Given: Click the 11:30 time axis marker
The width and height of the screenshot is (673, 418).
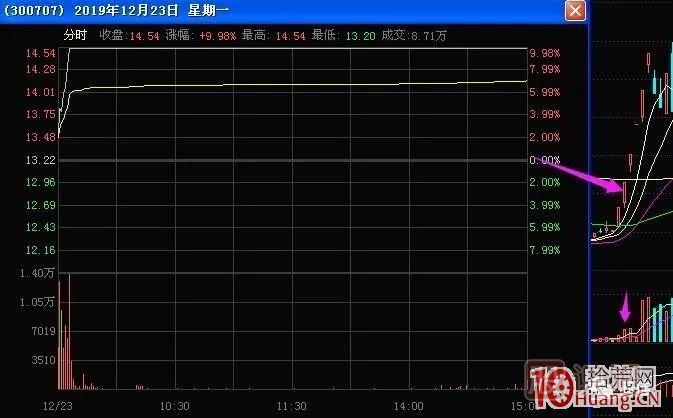Looking at the screenshot, I should point(291,406).
